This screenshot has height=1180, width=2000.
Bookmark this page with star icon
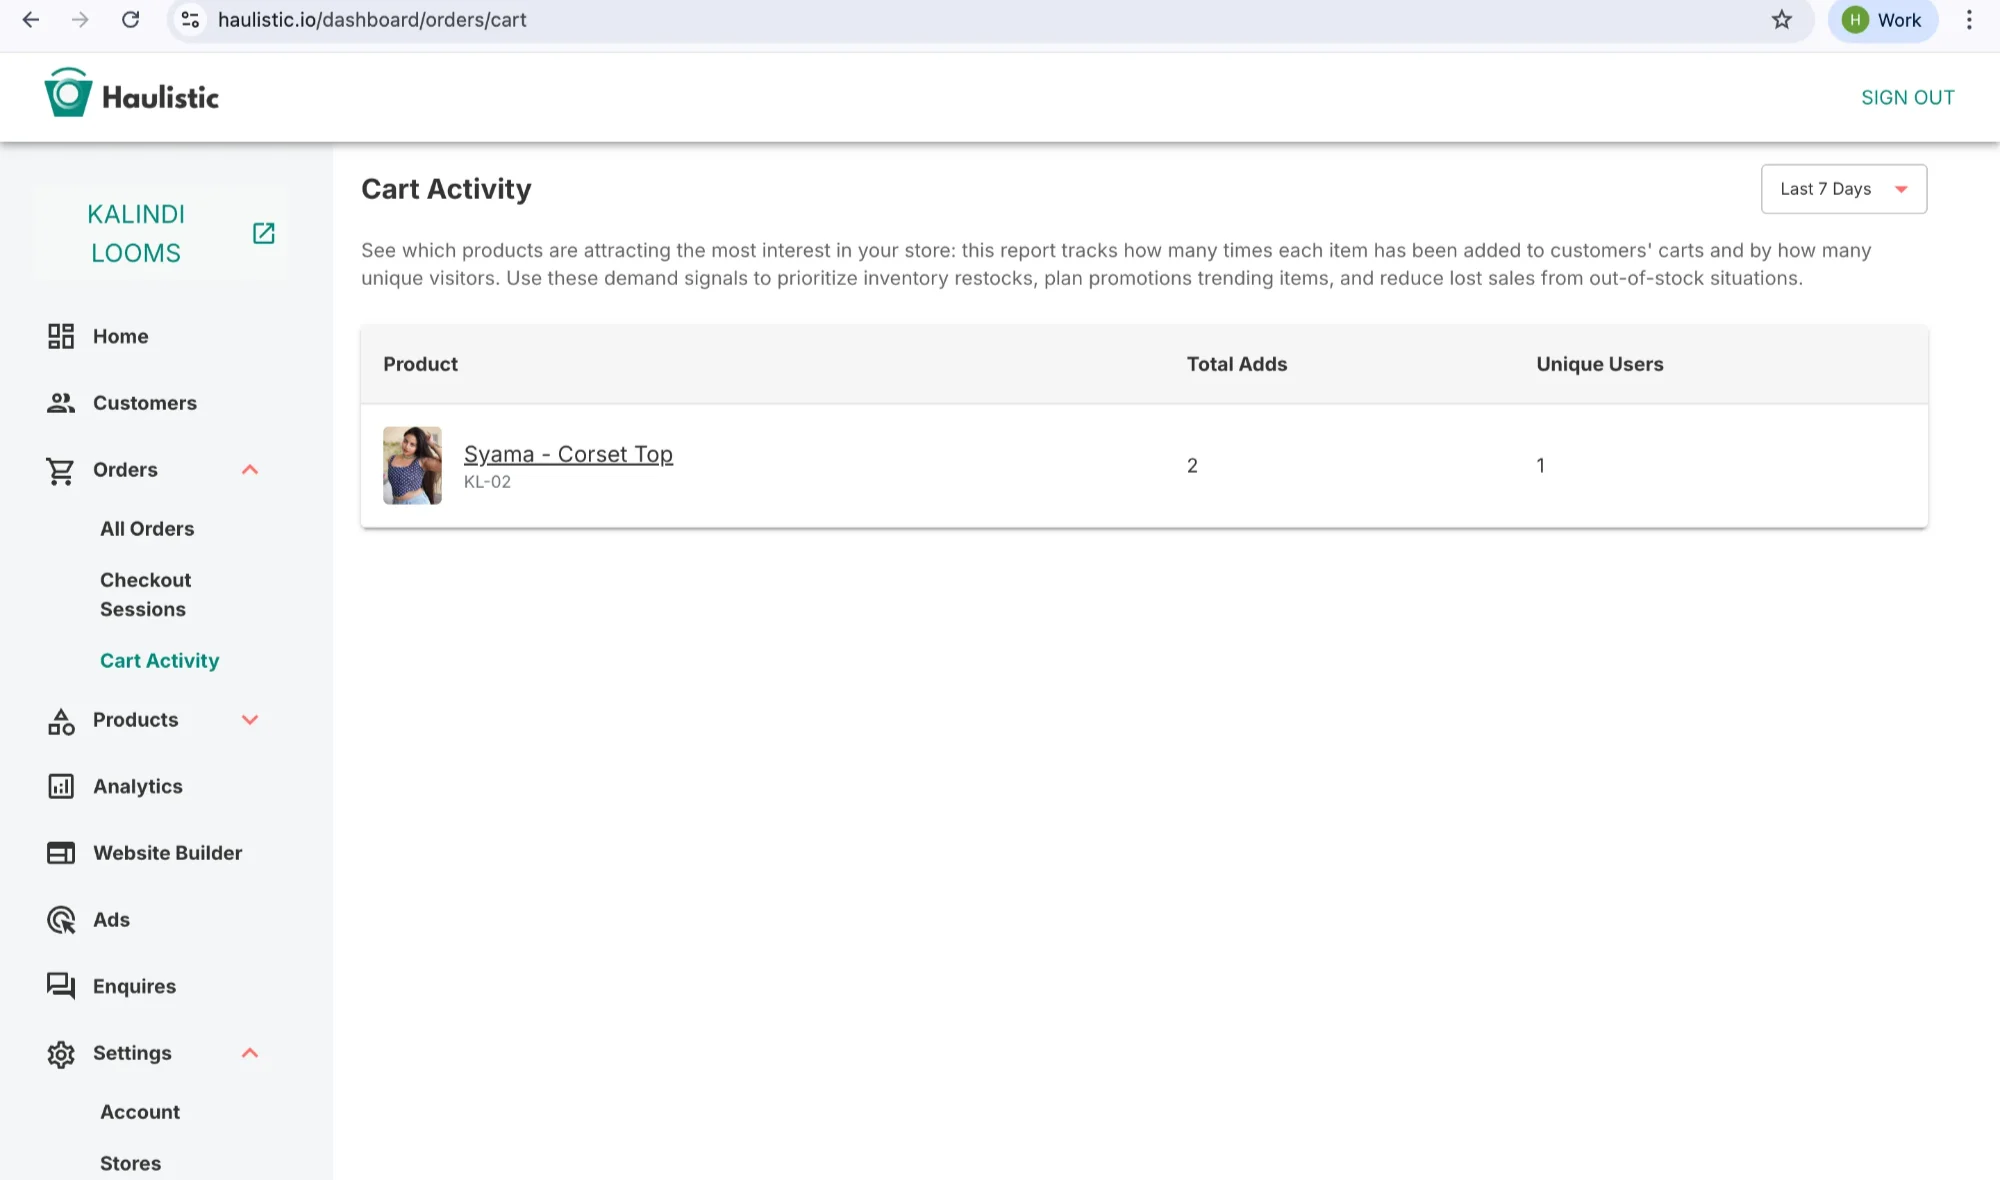coord(1781,20)
